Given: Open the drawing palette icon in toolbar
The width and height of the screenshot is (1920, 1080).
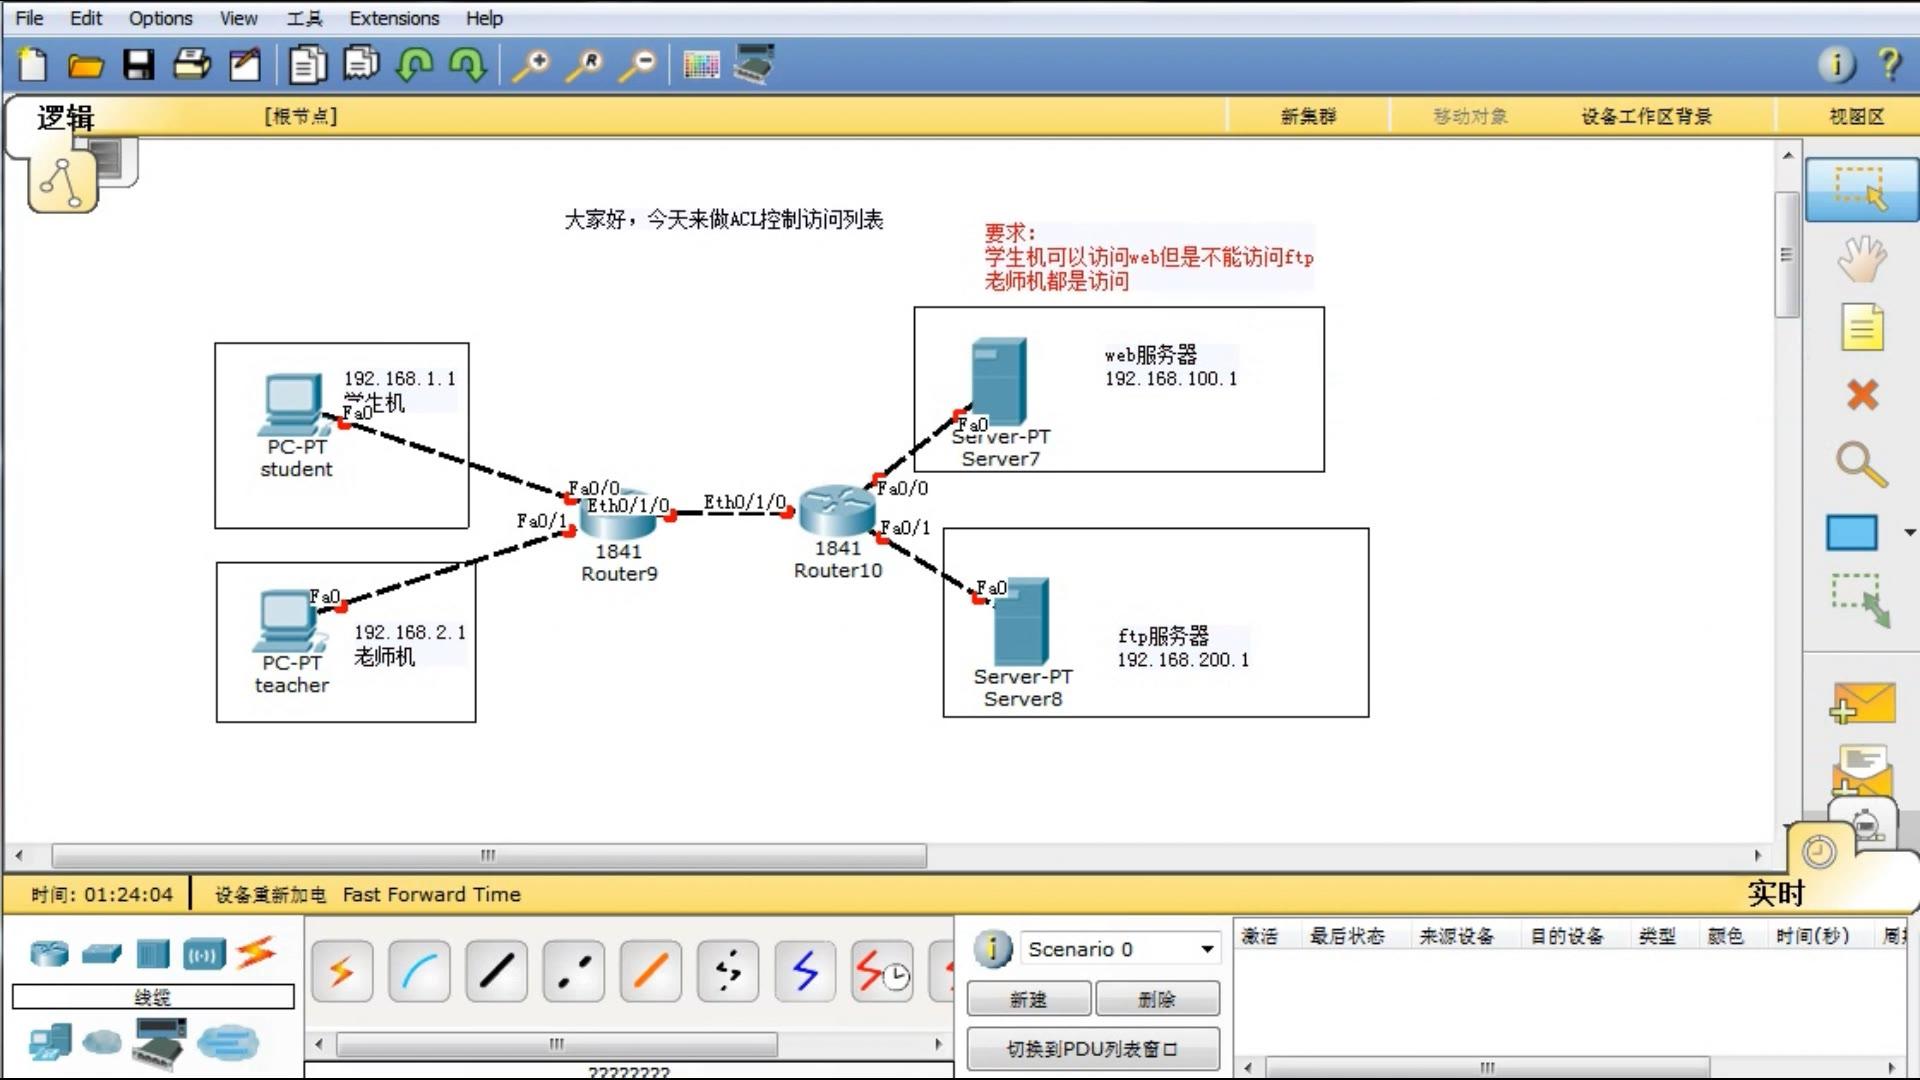Looking at the screenshot, I should (x=701, y=66).
